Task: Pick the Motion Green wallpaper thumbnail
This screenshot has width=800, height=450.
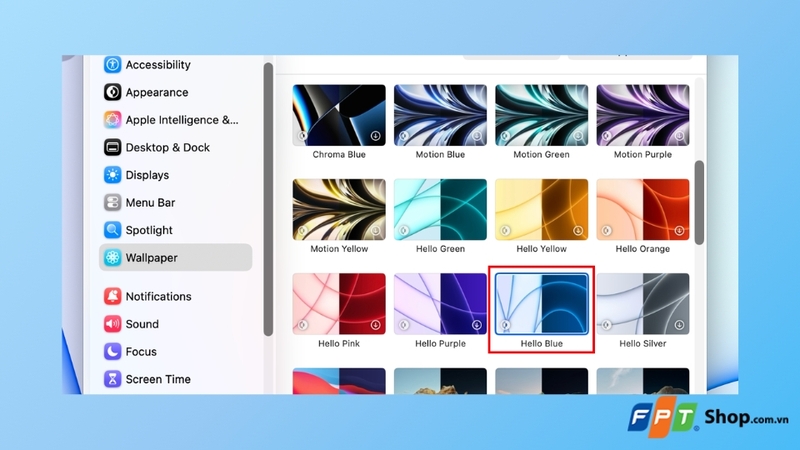Action: point(541,115)
